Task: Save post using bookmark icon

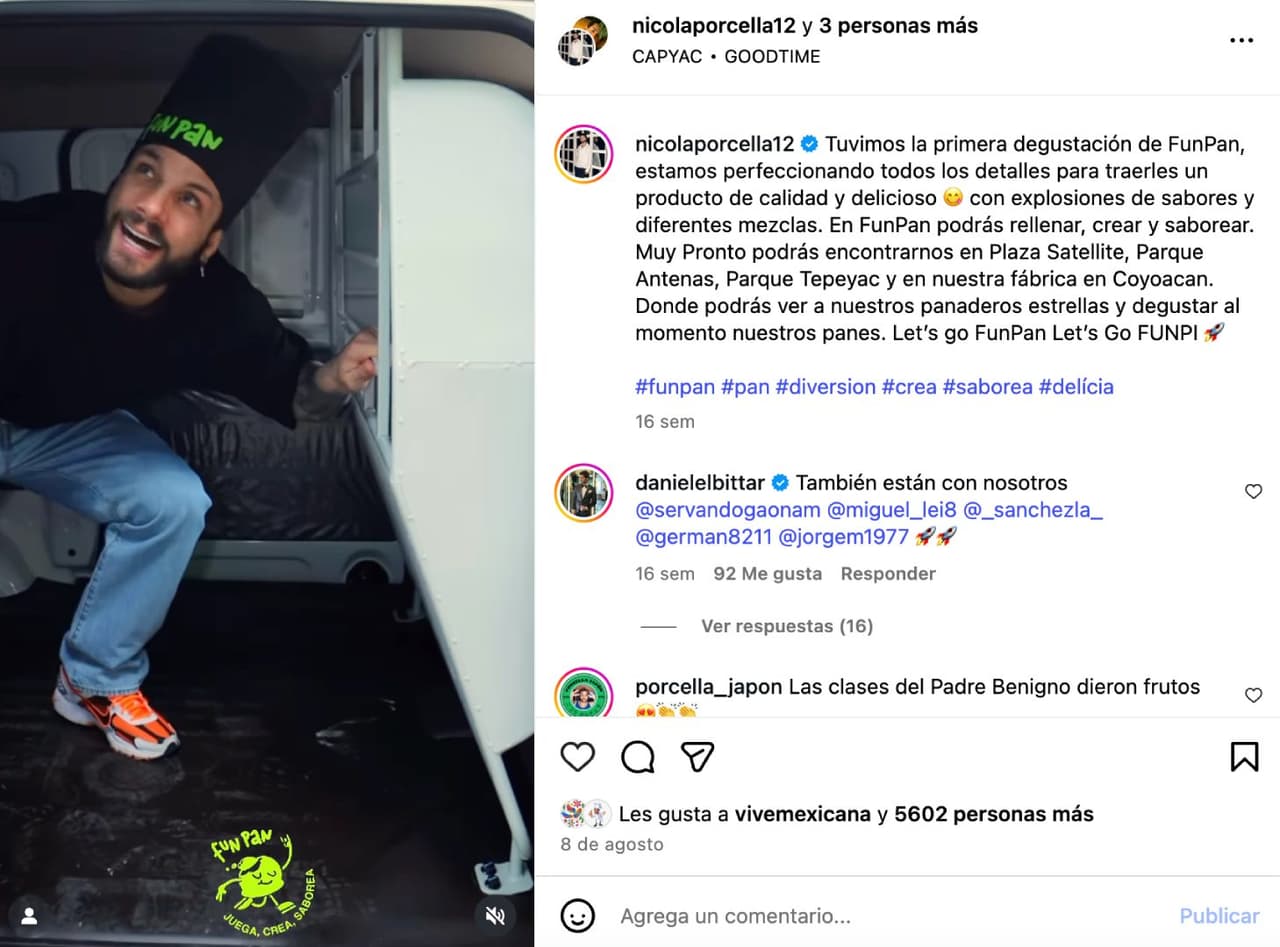Action: [1244, 757]
